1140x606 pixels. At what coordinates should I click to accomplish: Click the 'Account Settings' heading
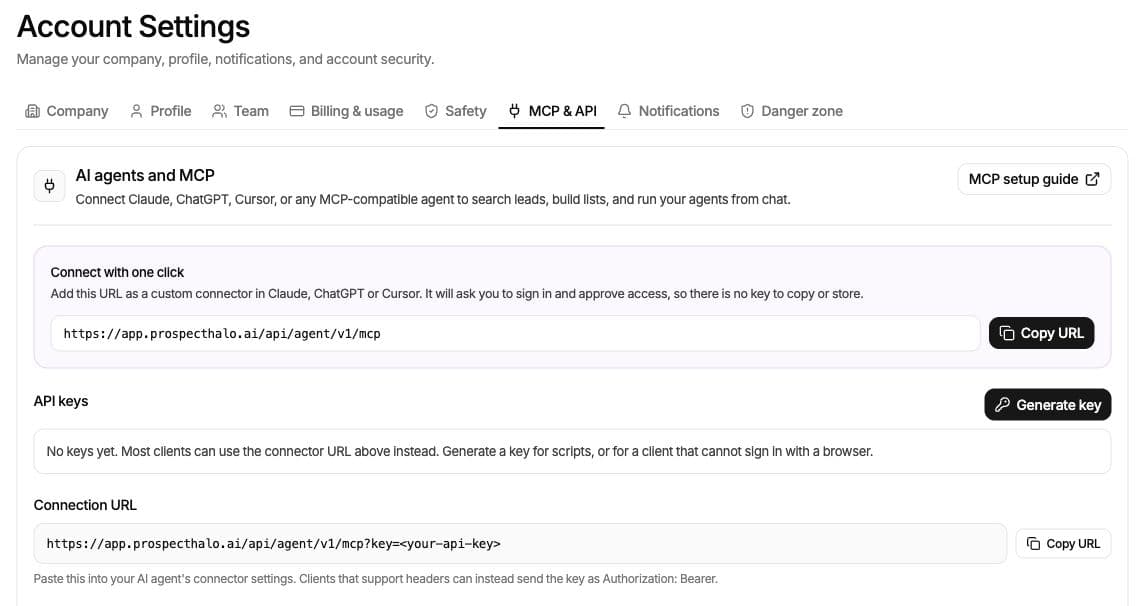point(134,26)
